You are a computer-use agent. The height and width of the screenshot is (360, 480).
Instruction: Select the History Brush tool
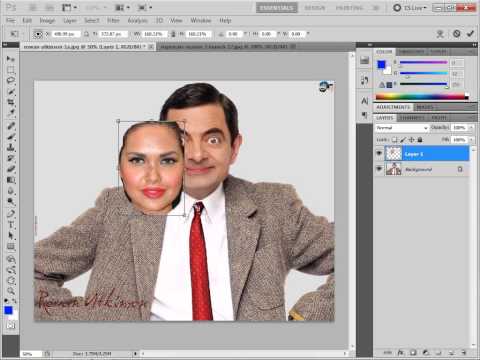(11, 158)
